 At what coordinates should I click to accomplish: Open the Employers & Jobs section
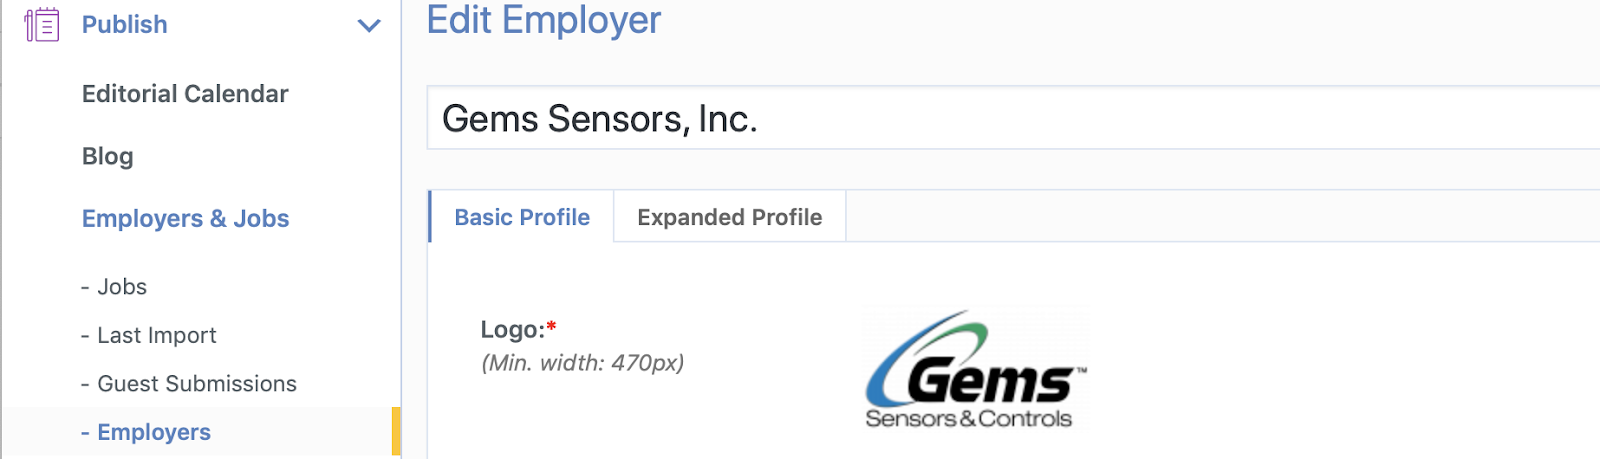tap(185, 219)
